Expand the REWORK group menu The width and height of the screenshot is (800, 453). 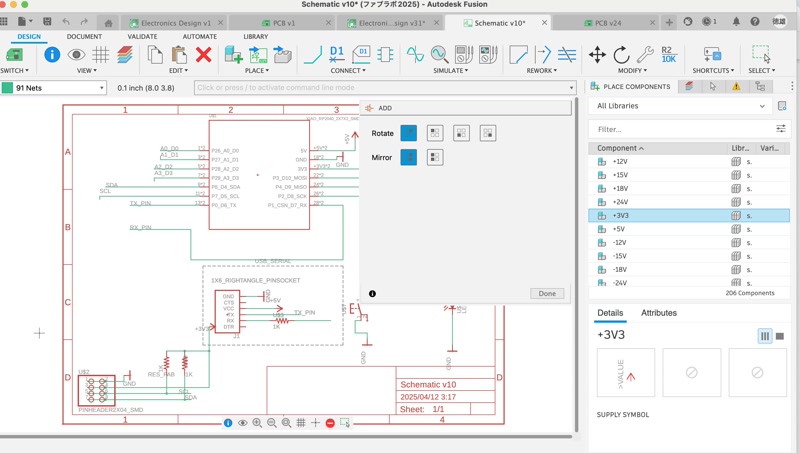coord(542,70)
